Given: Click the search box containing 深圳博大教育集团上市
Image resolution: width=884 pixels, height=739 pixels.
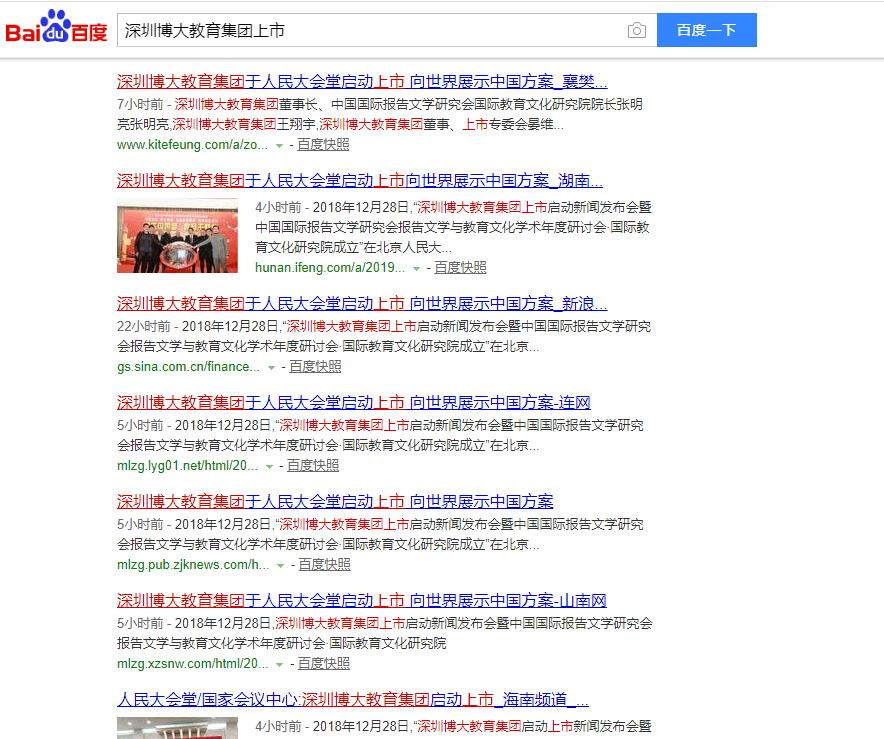Looking at the screenshot, I should pos(387,30).
